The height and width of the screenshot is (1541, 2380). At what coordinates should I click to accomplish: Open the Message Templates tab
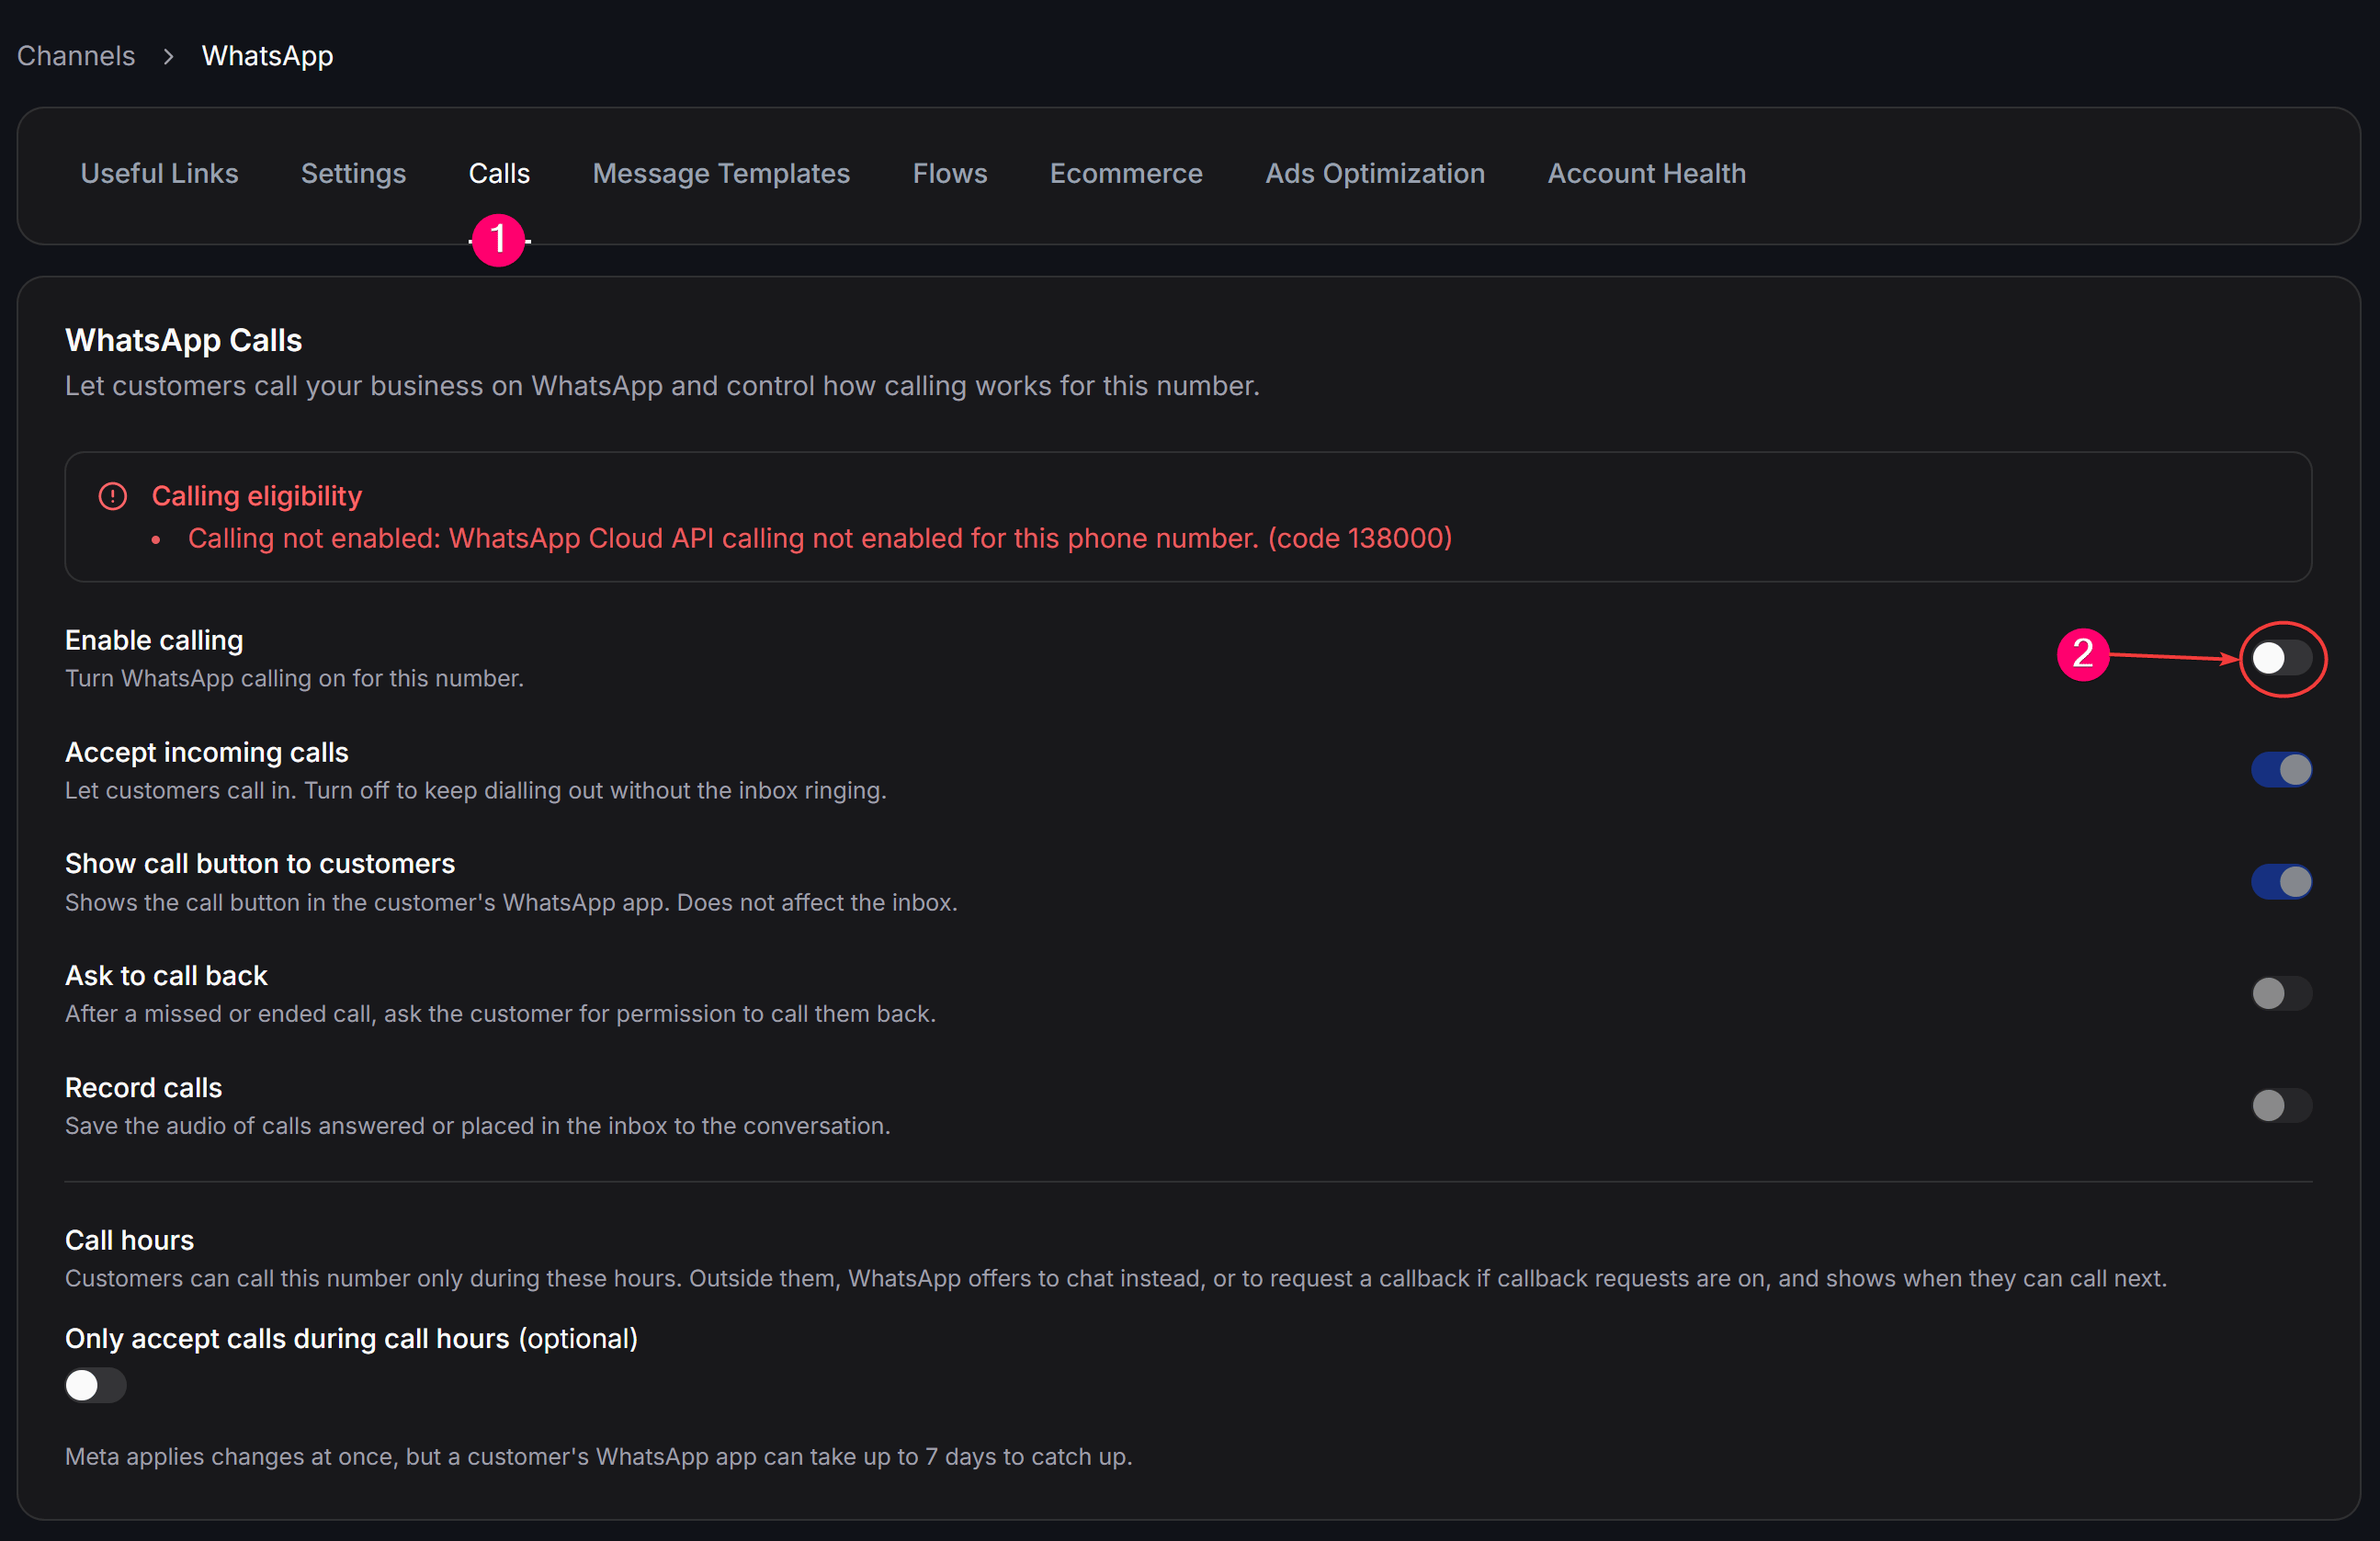tap(721, 174)
